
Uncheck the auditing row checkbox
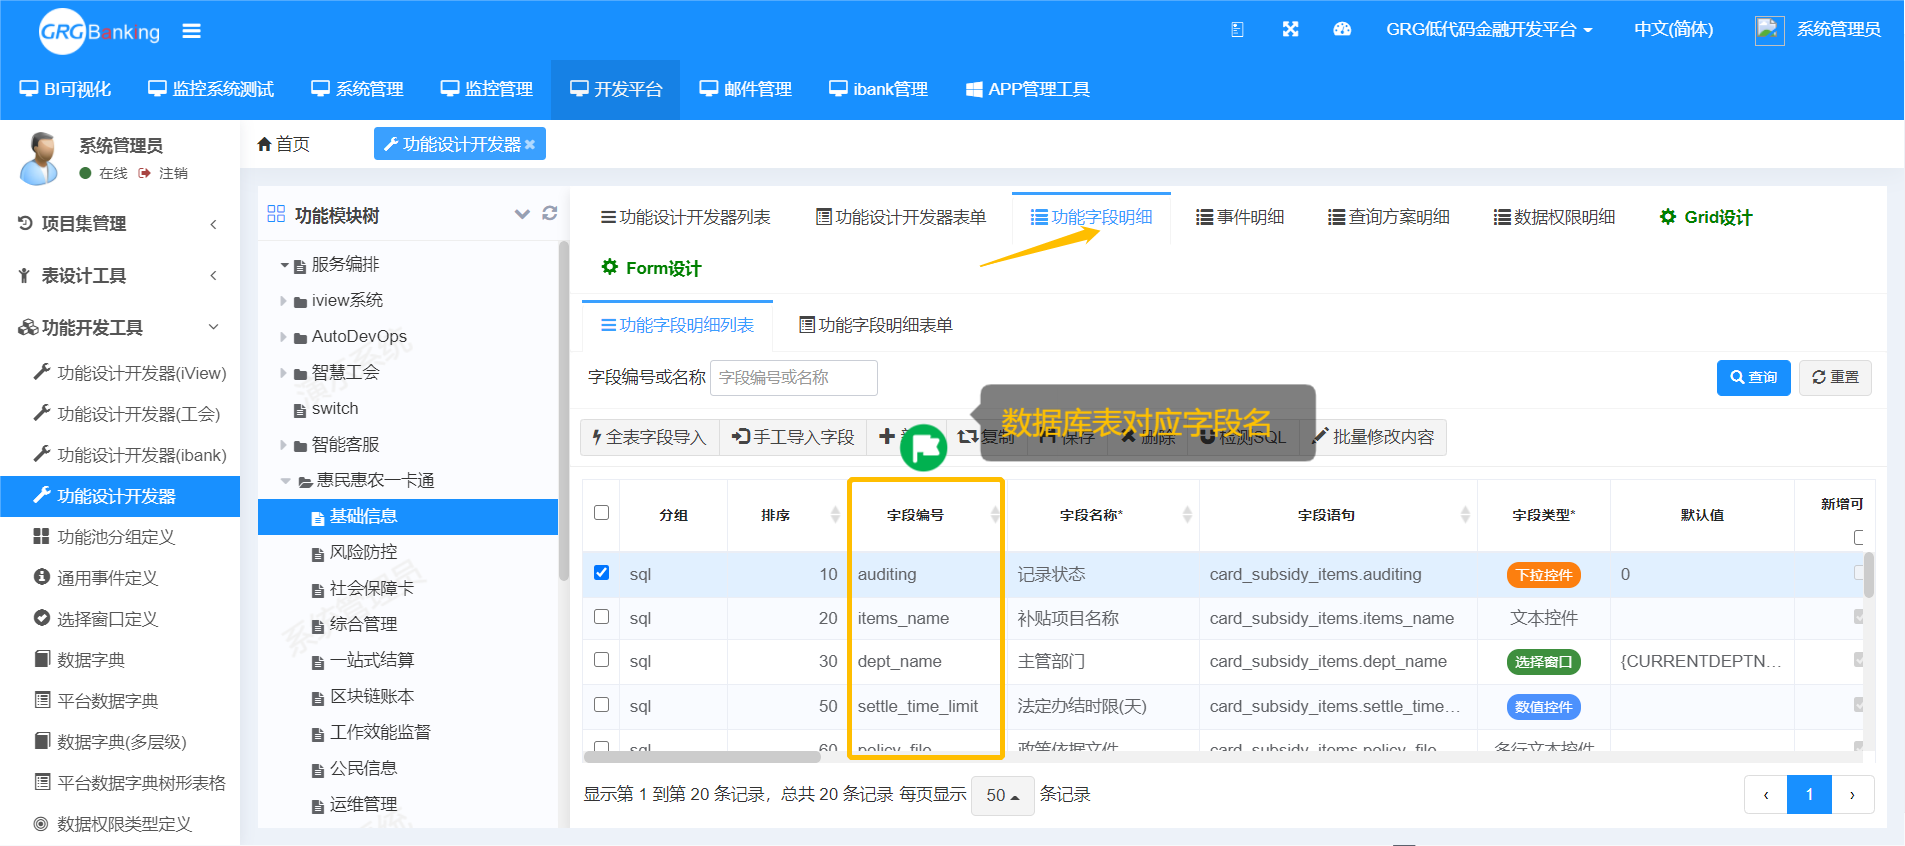[x=601, y=573]
